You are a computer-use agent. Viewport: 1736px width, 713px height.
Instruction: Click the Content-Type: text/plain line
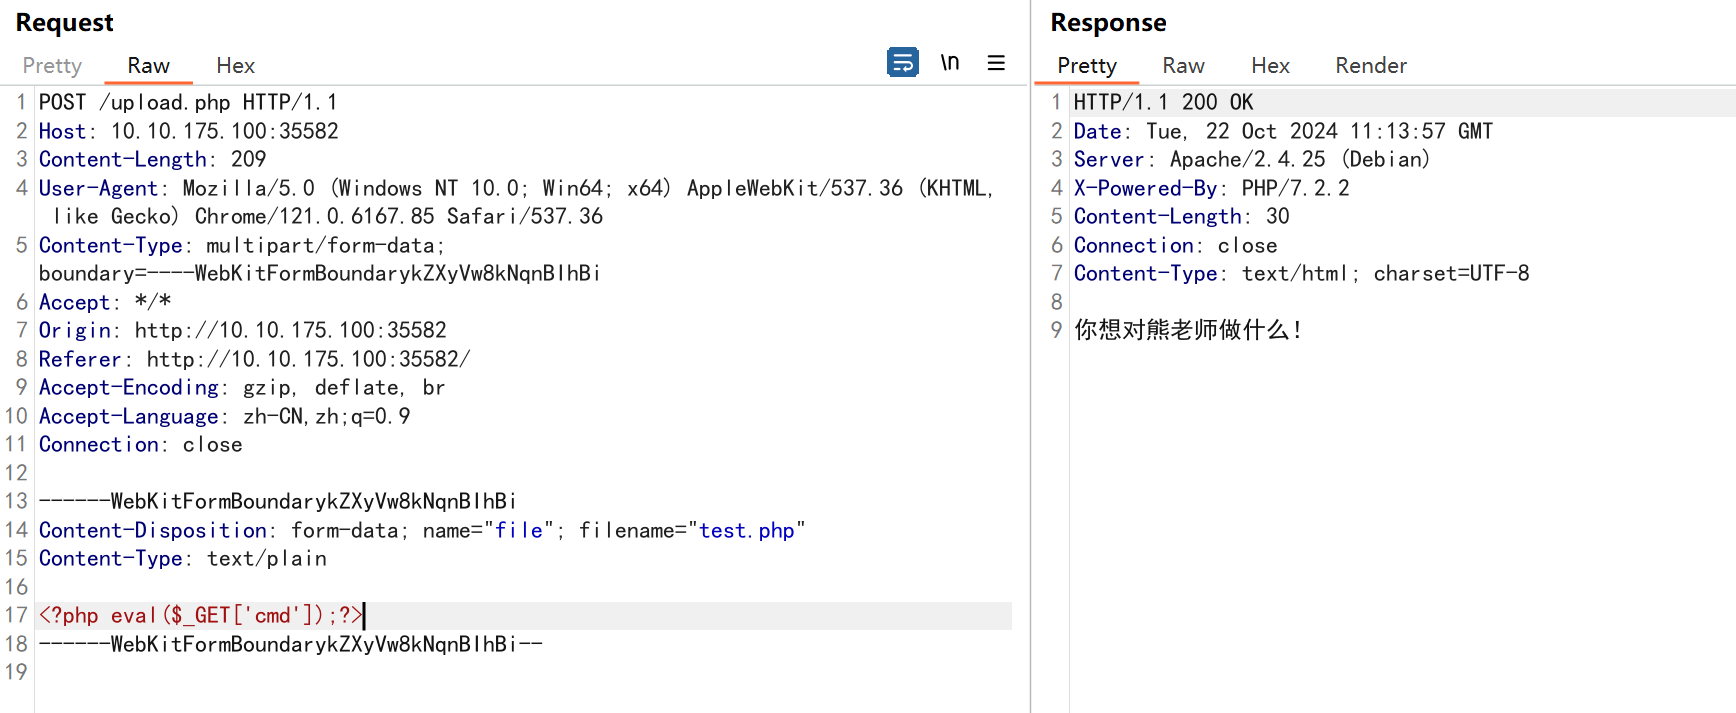[183, 558]
